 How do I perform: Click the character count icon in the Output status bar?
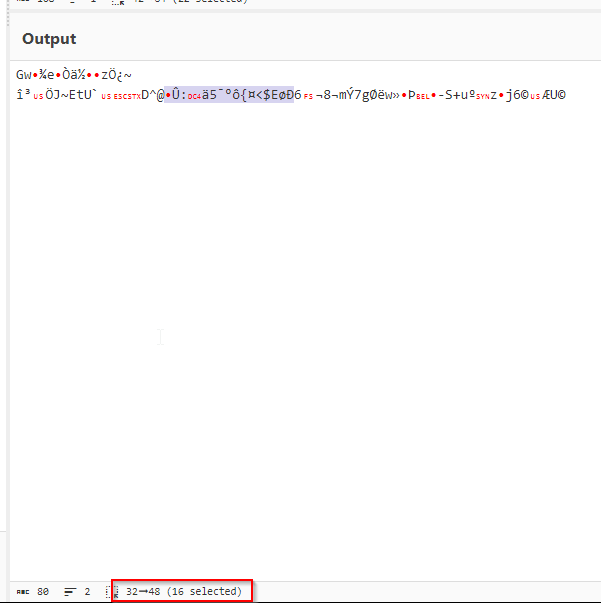click(23, 592)
